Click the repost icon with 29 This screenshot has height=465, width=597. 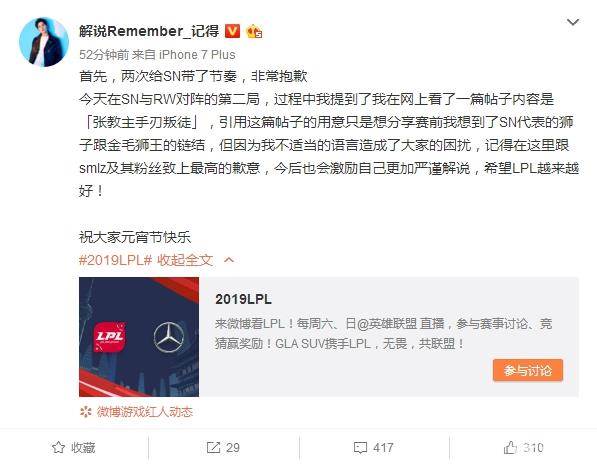[x=214, y=447]
